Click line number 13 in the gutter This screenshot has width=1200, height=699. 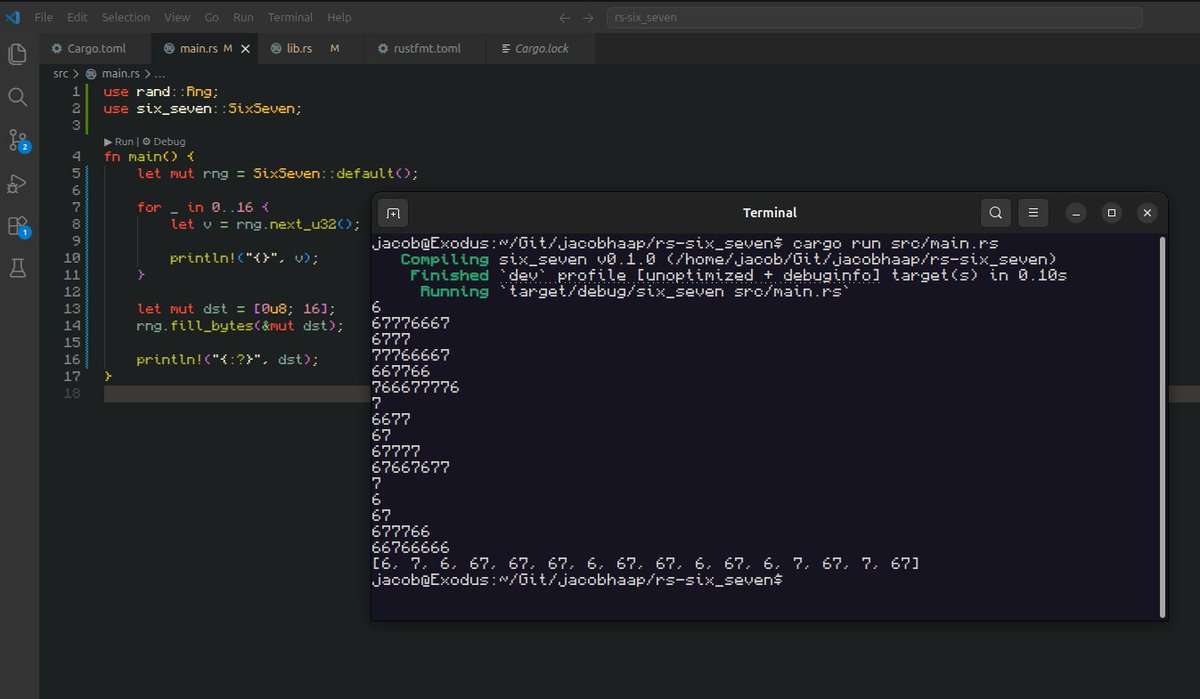click(x=72, y=309)
